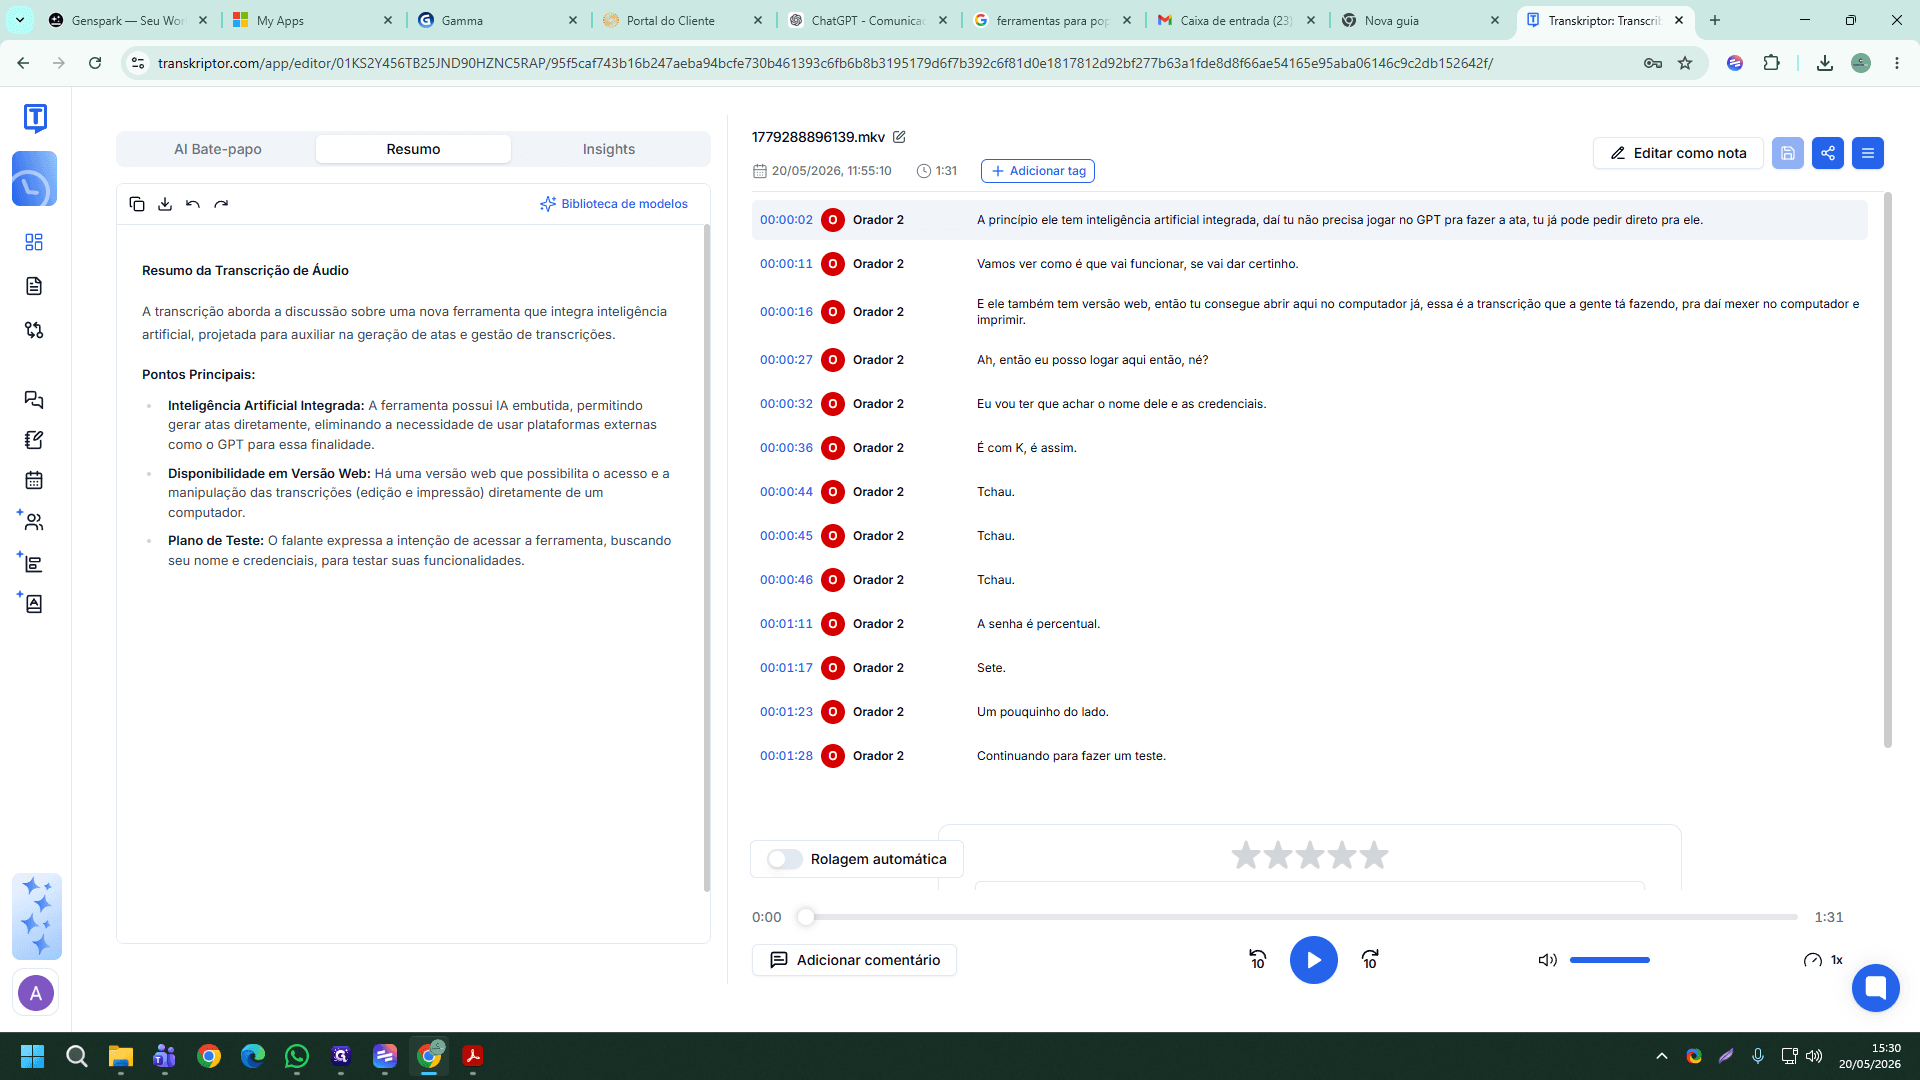Copy the summary with the copy icon
Viewport: 1920px width, 1080px height.
tap(137, 204)
